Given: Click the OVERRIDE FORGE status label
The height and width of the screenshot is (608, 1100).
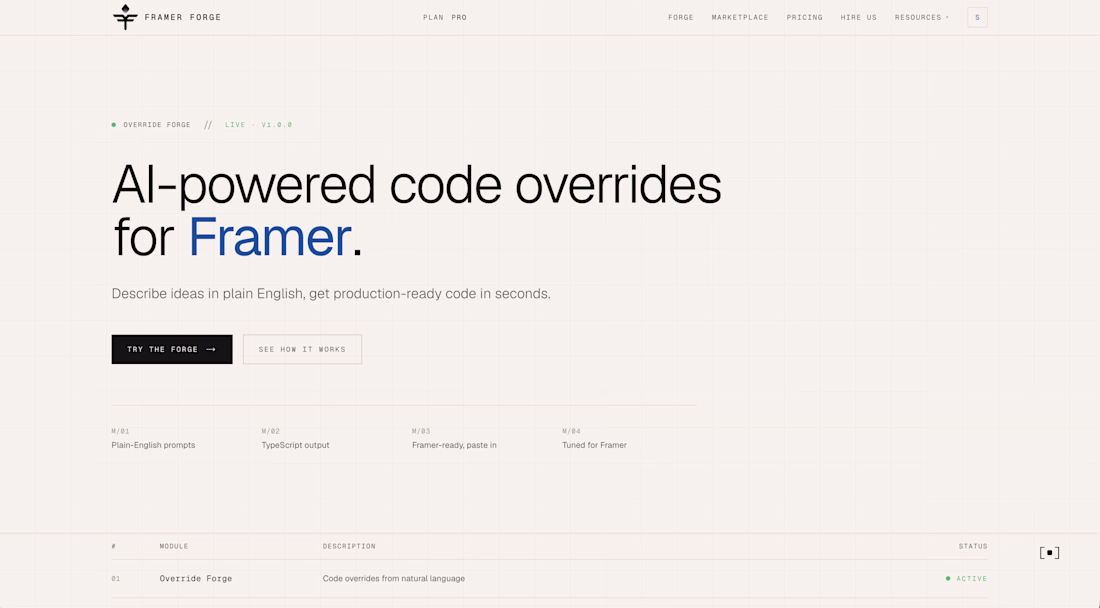Looking at the screenshot, I should click(x=156, y=125).
